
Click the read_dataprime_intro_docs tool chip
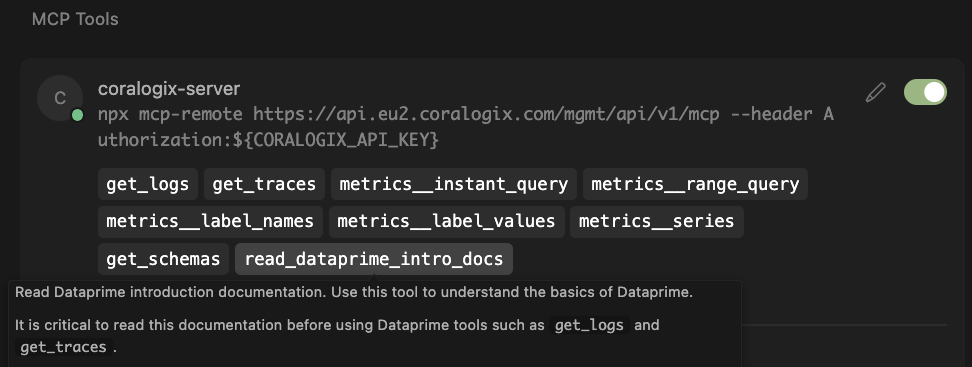click(x=374, y=259)
